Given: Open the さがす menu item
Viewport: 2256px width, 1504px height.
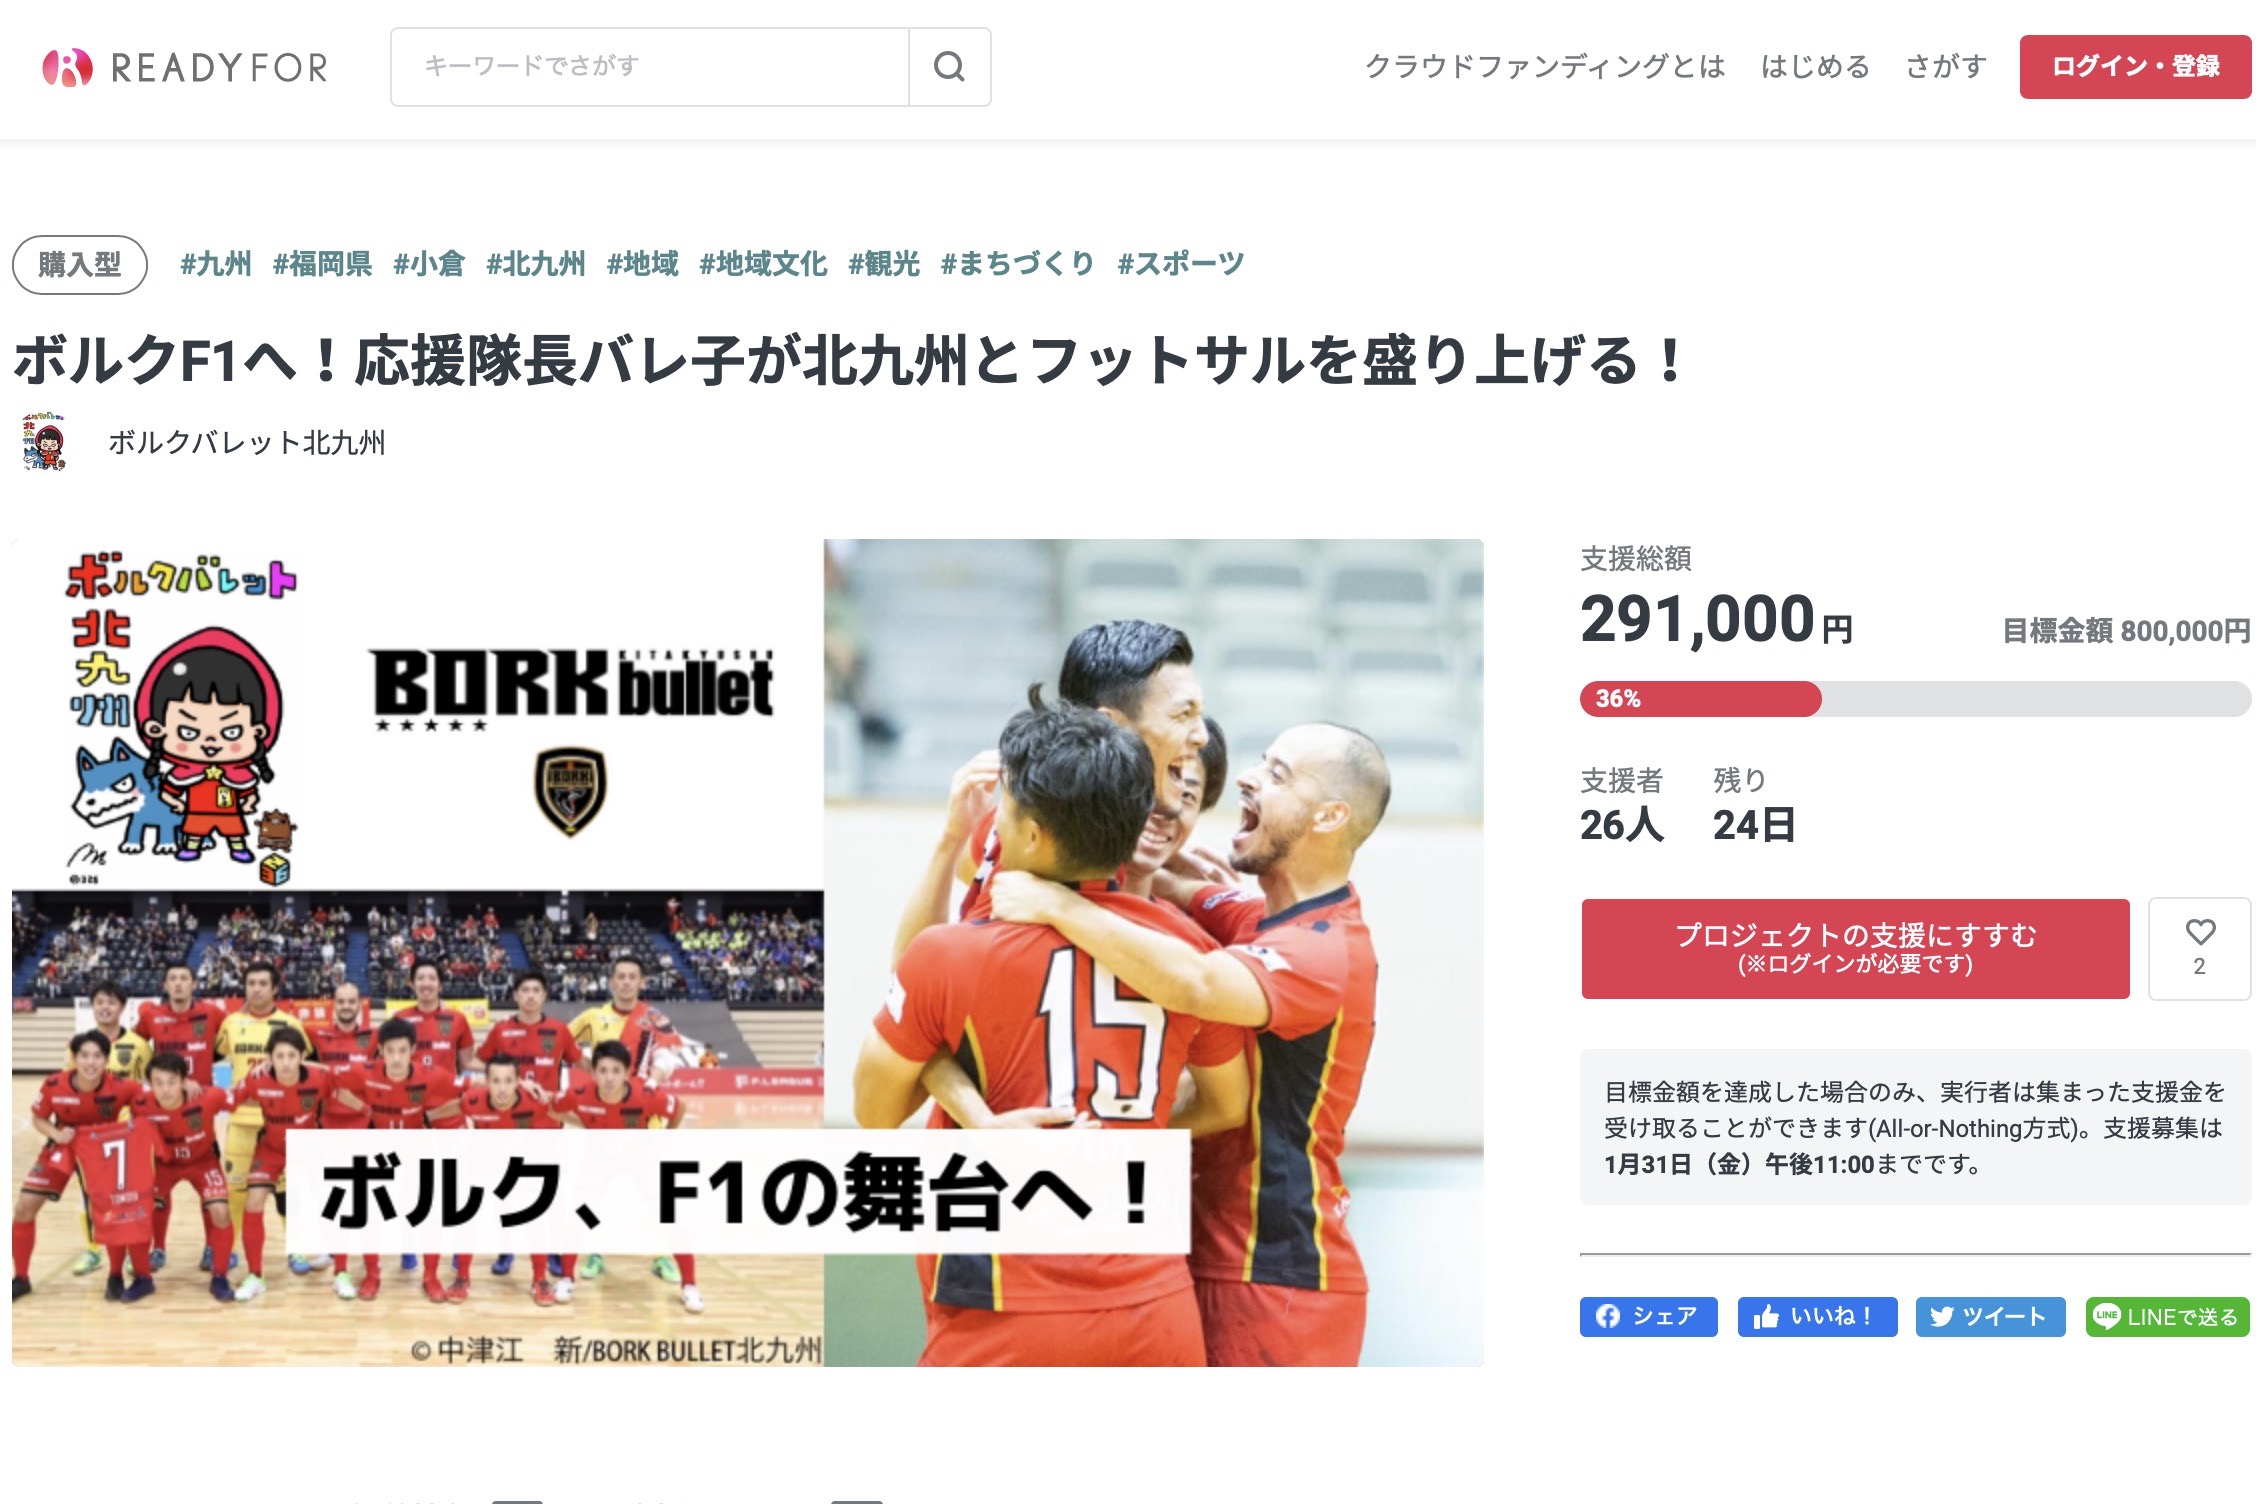Looking at the screenshot, I should coord(1945,66).
